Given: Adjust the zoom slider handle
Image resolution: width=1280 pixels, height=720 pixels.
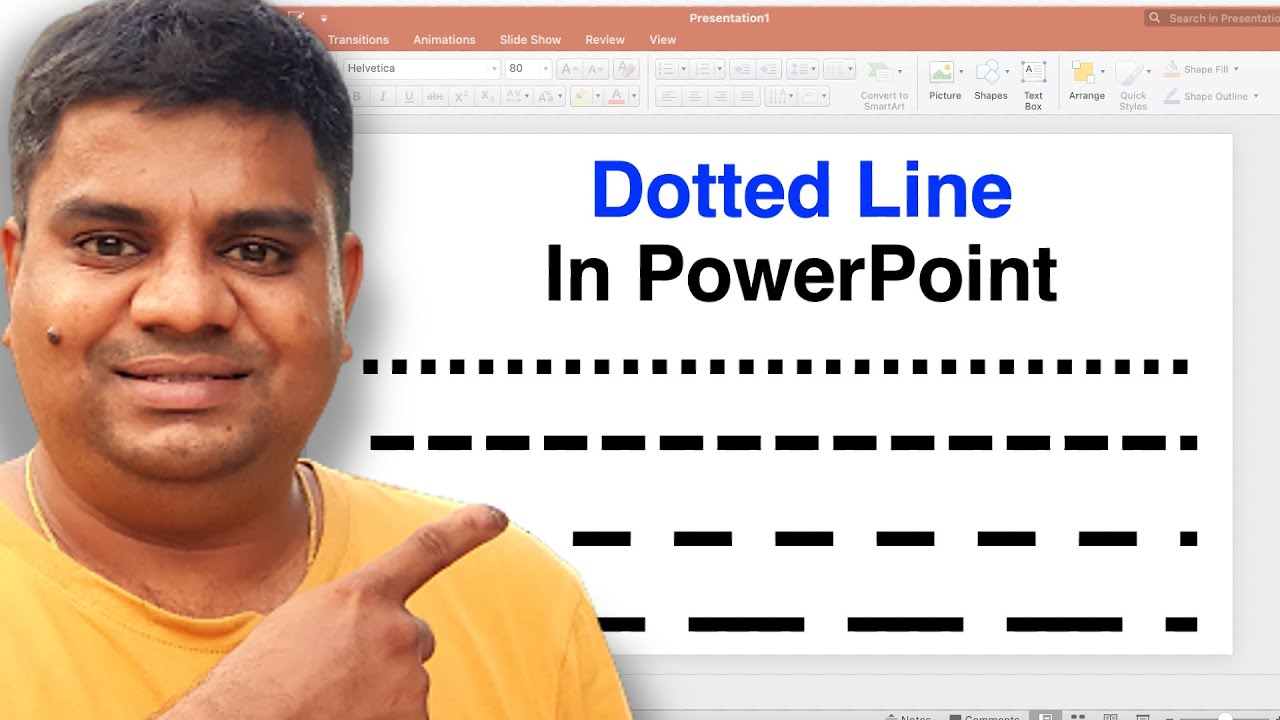Looking at the screenshot, I should (1223, 718).
